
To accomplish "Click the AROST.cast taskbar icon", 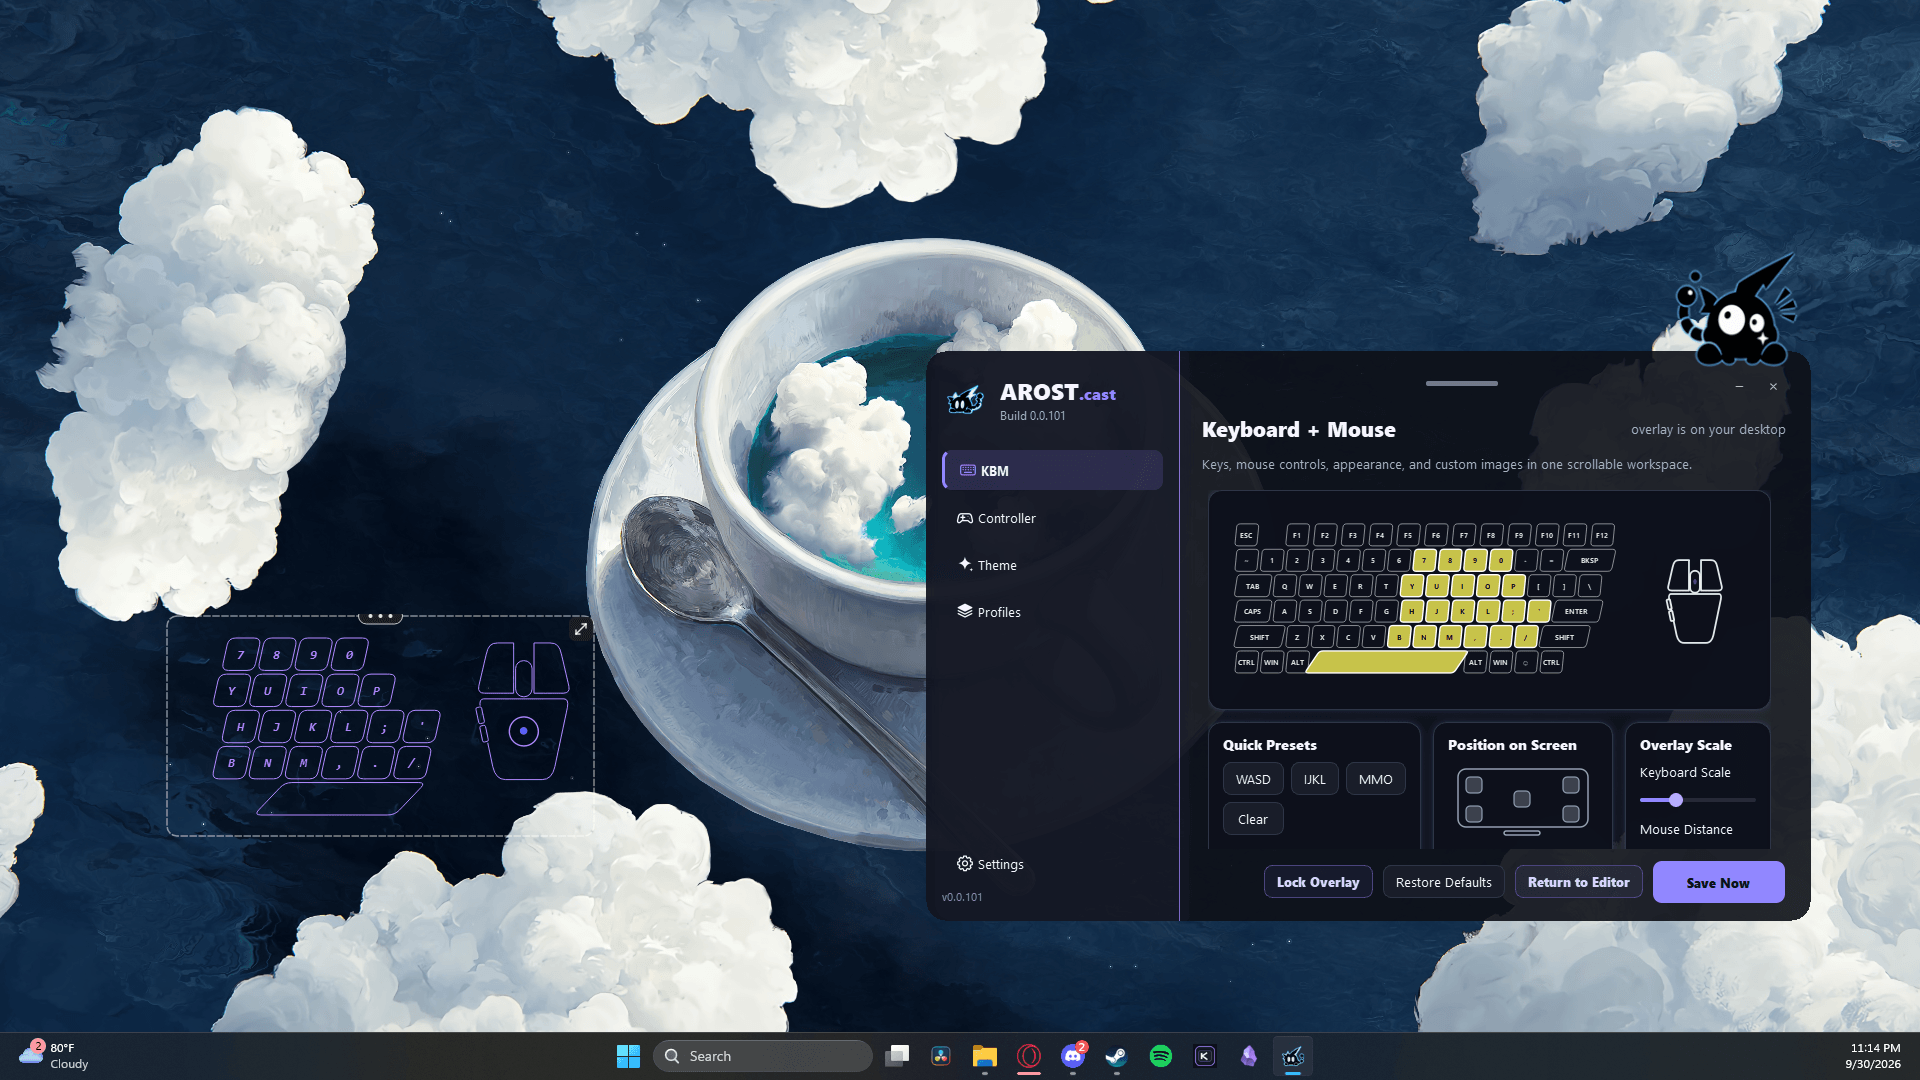I will point(1293,1056).
